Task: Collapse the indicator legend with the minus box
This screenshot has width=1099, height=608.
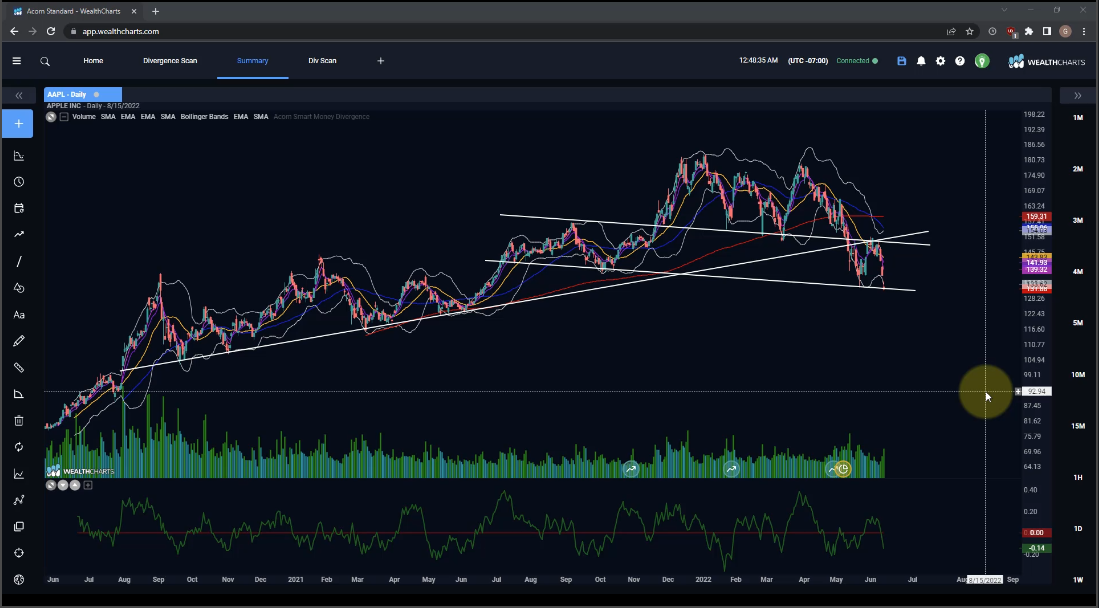Action: tap(64, 116)
